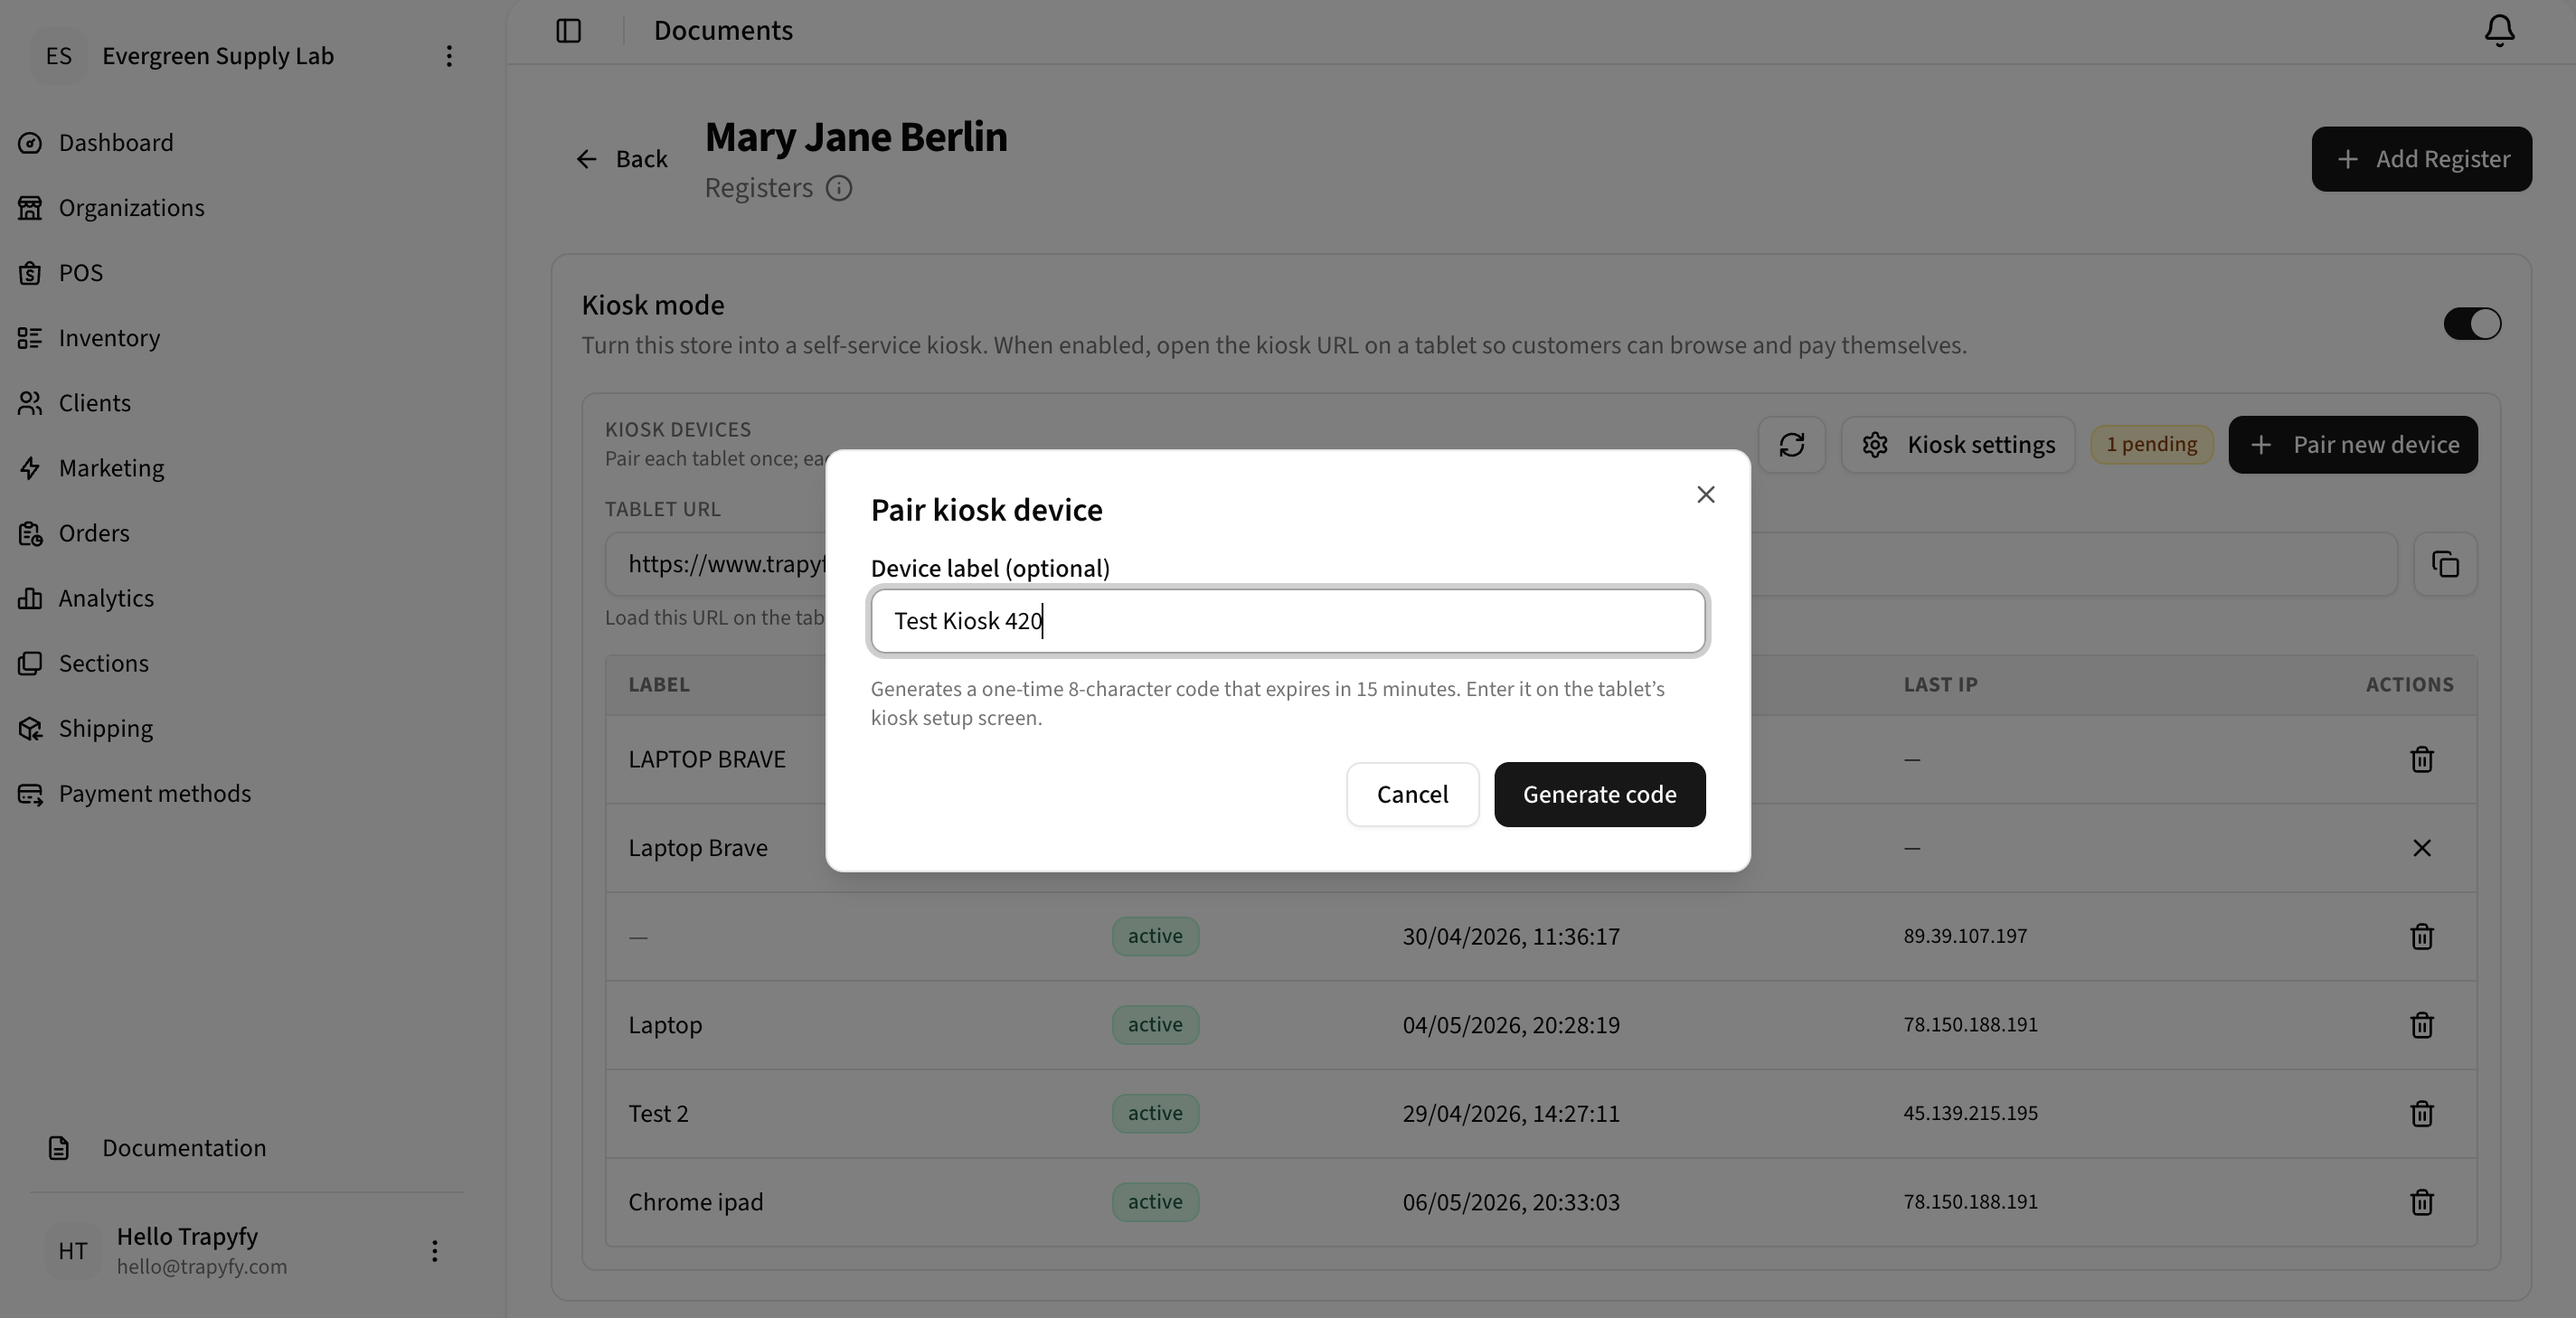This screenshot has height=1318, width=2576.
Task: Click the Shipping package icon
Action: [30, 728]
